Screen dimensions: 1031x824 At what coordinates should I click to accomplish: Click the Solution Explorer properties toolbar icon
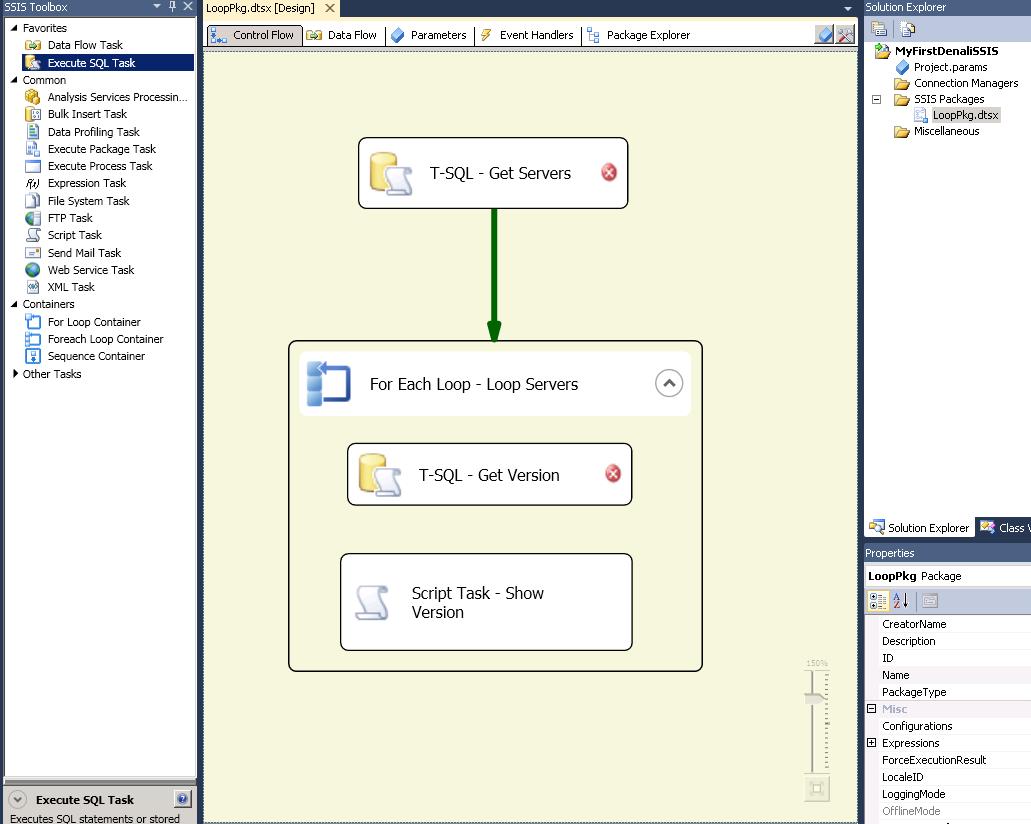(879, 28)
